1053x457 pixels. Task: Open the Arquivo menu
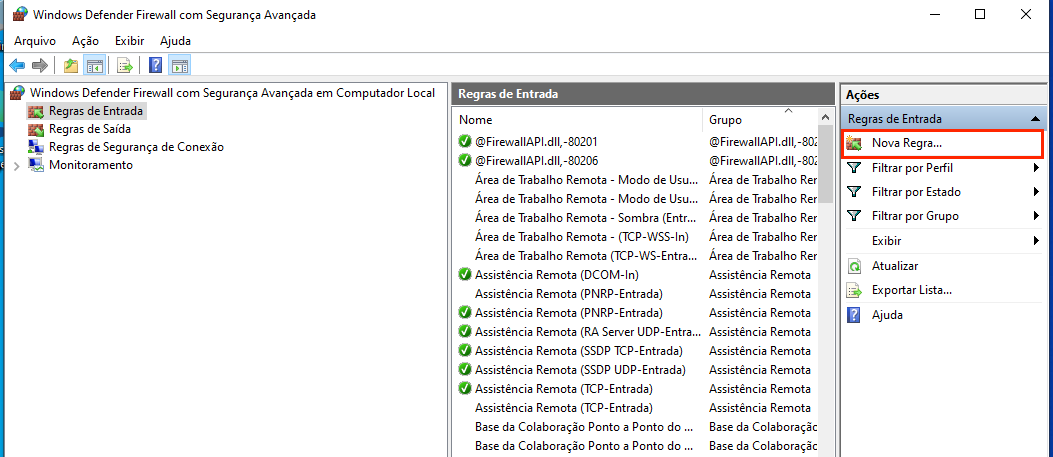click(x=35, y=41)
